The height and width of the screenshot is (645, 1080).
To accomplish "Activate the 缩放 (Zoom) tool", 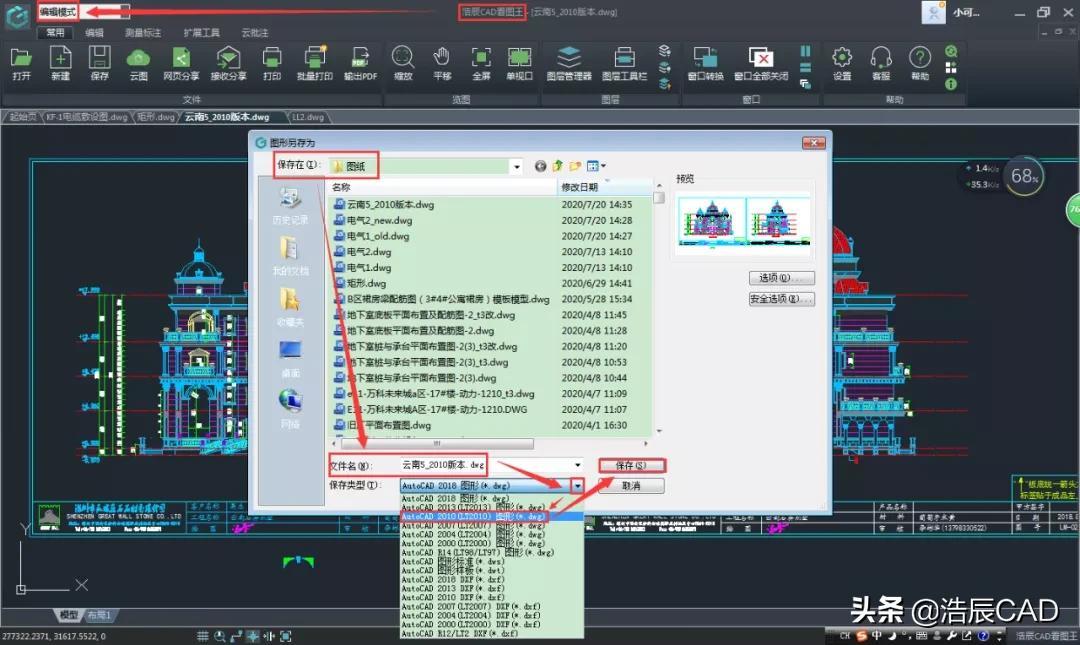I will [x=403, y=62].
